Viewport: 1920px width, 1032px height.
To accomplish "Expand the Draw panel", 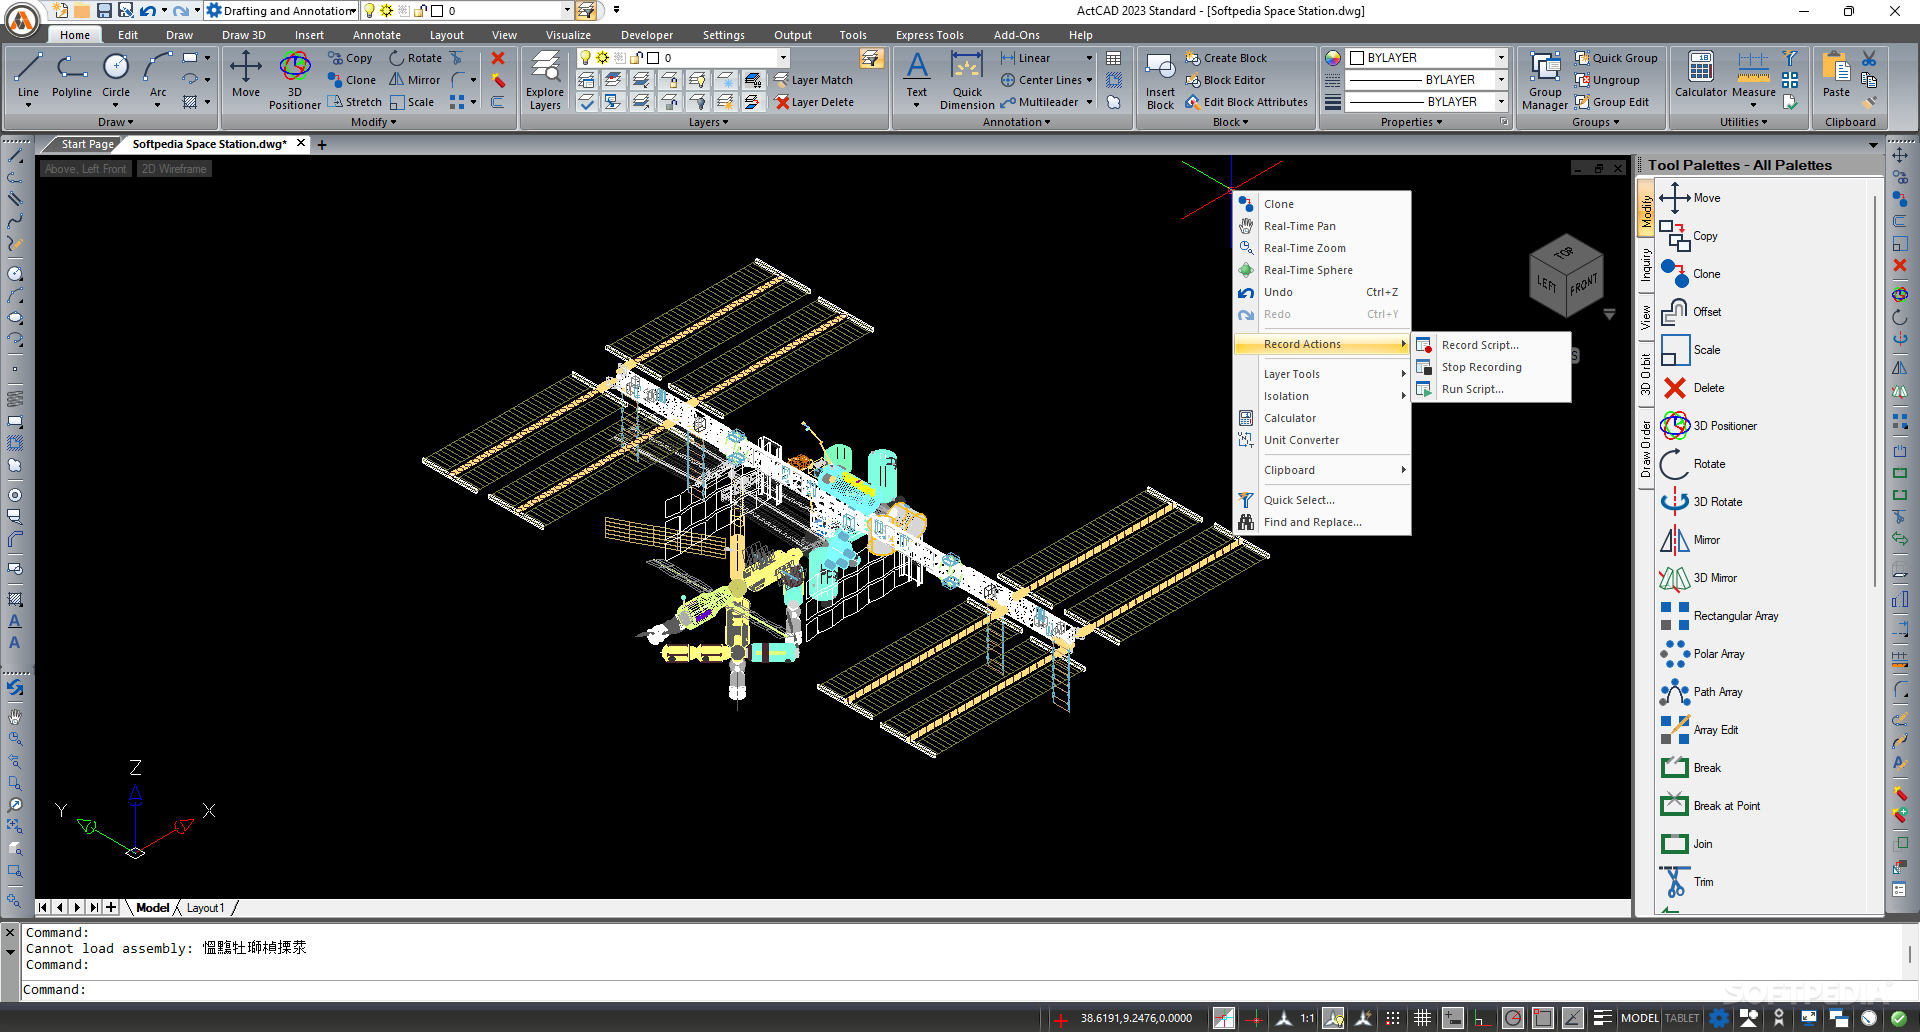I will (115, 122).
